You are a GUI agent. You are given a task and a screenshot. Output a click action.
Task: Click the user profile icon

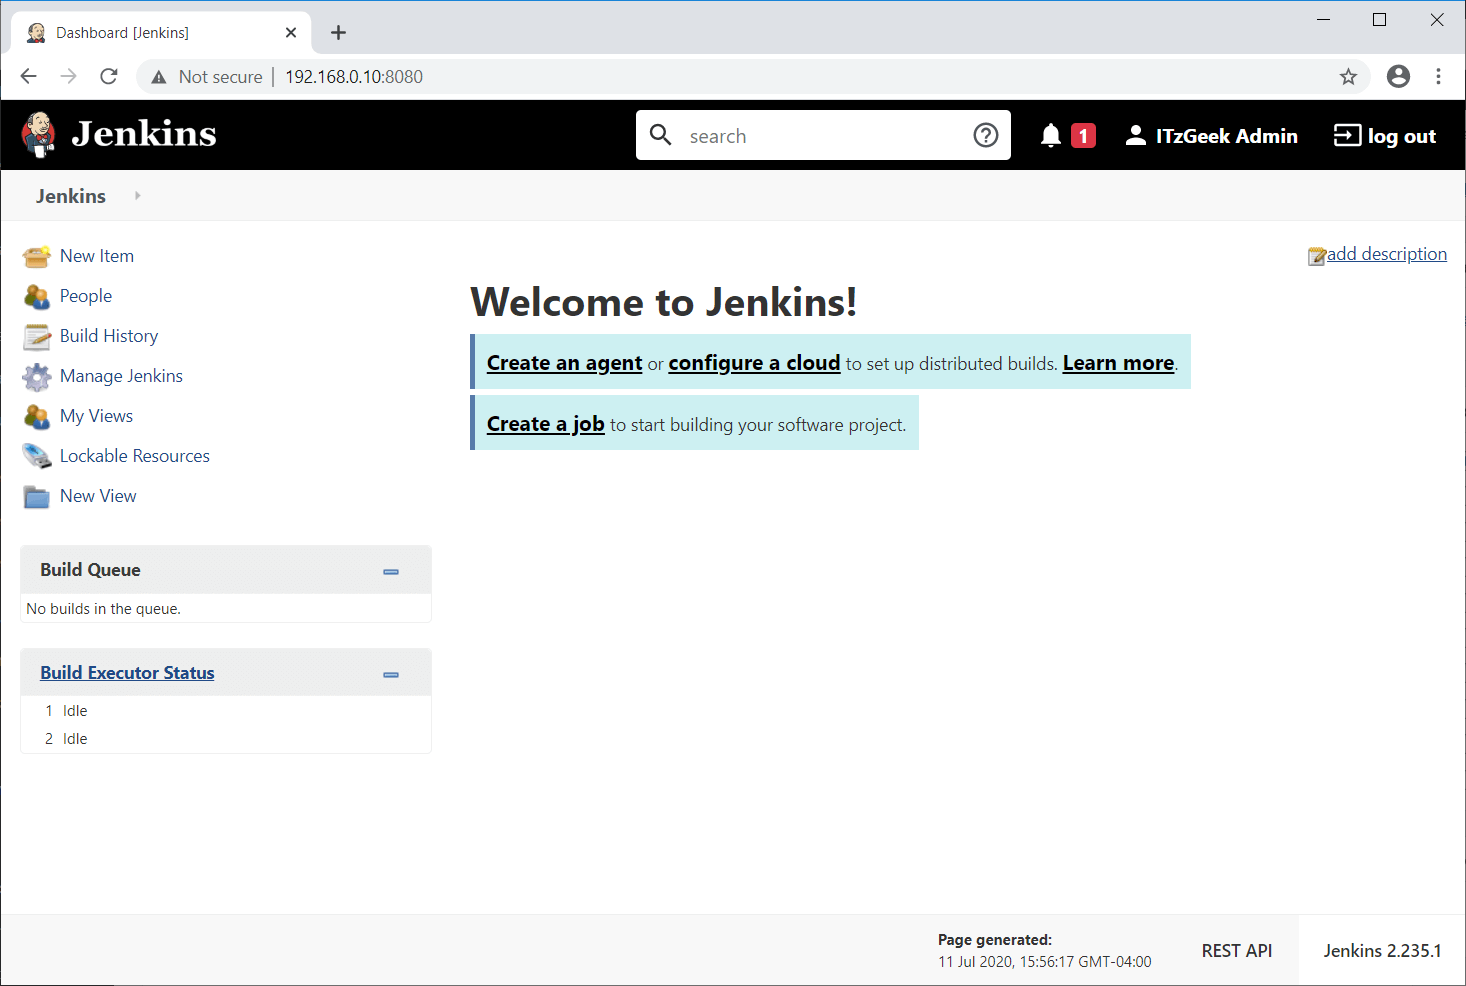(x=1136, y=135)
